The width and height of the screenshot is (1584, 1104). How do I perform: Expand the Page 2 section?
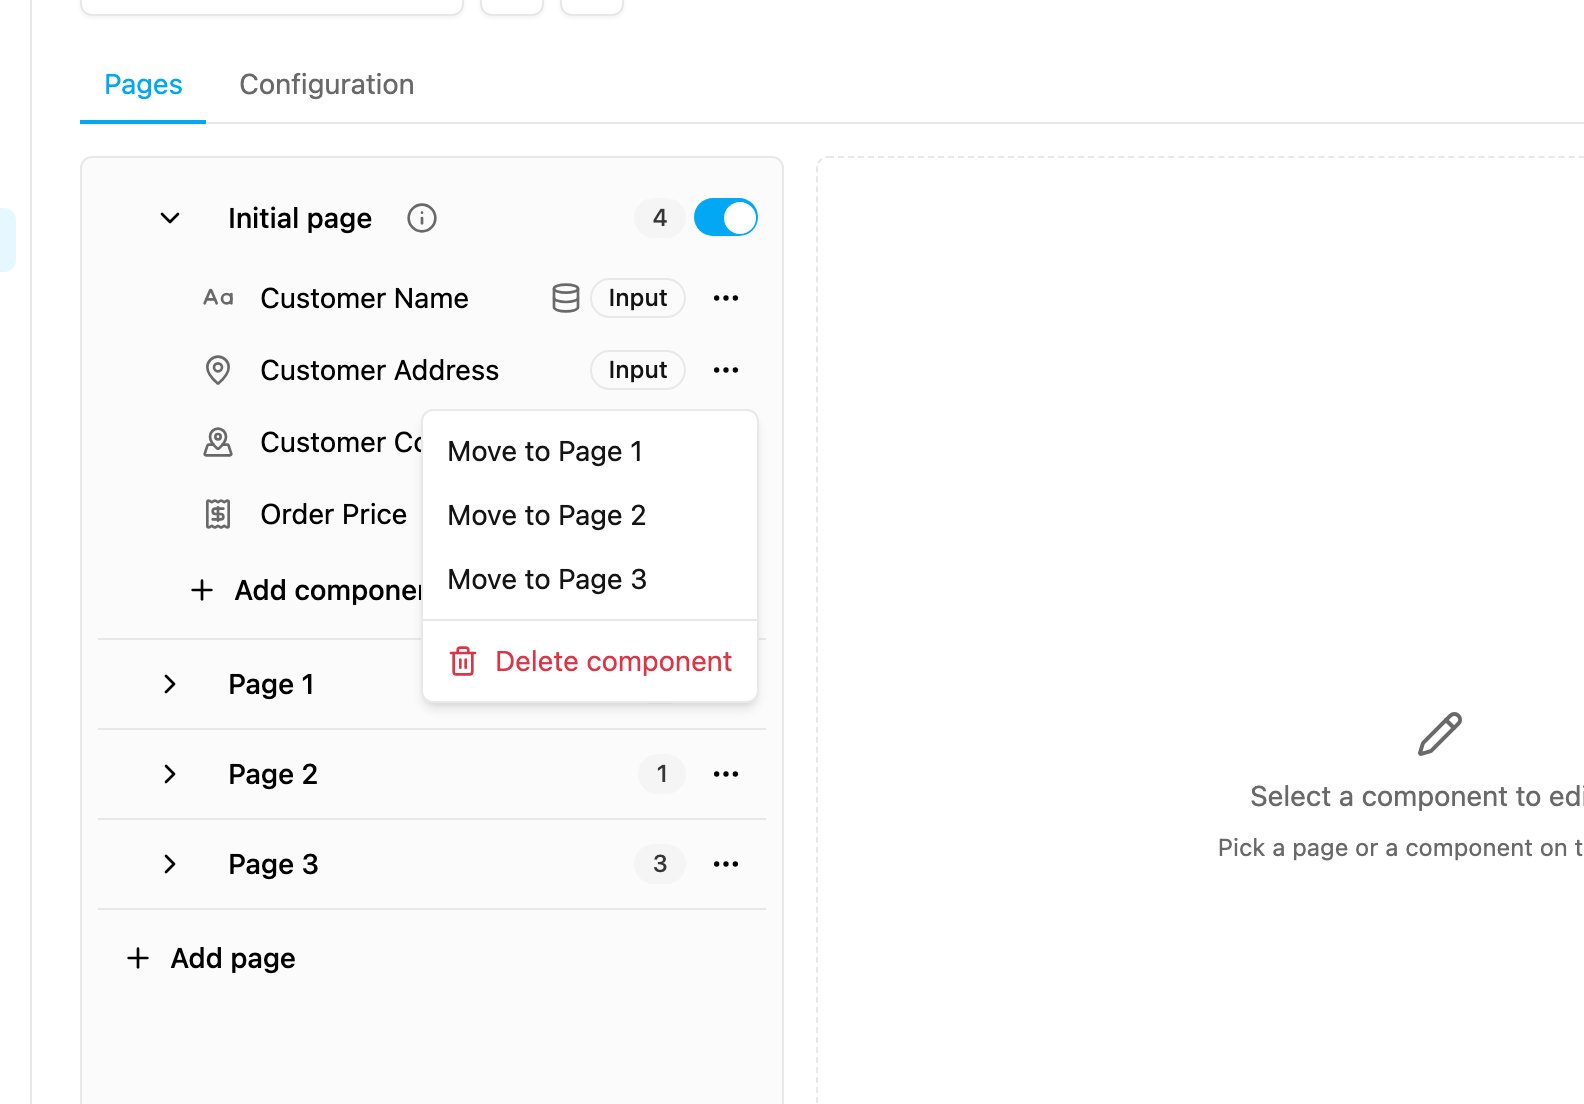(x=170, y=774)
